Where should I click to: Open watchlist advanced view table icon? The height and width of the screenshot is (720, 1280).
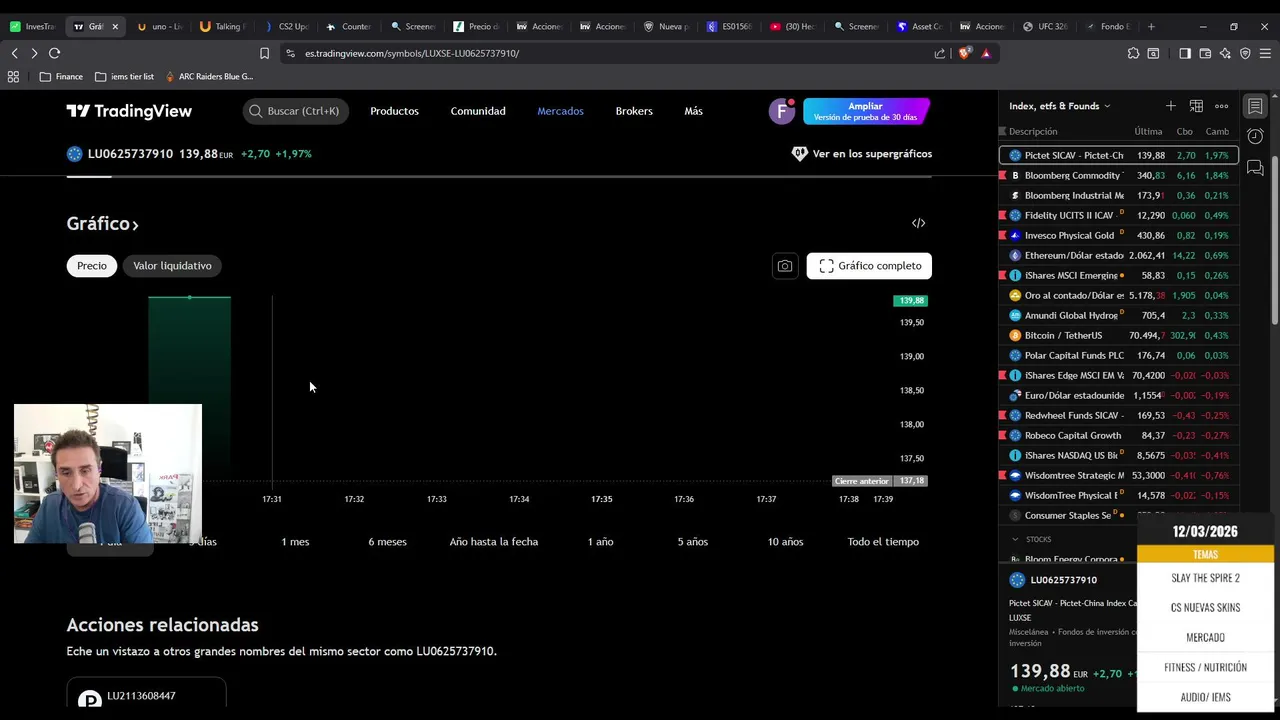(x=1196, y=106)
